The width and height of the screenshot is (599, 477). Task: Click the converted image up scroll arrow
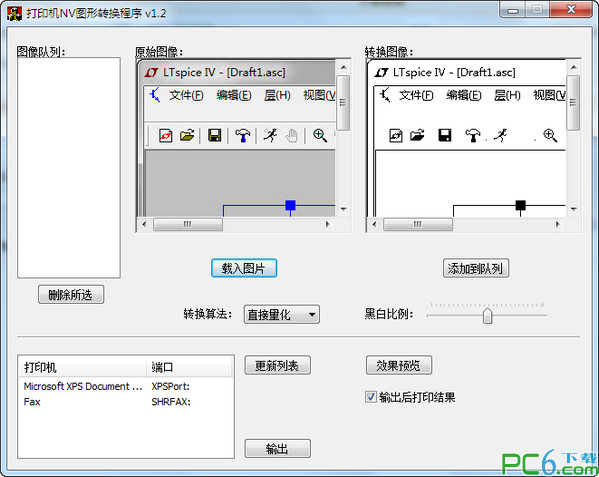coord(573,67)
